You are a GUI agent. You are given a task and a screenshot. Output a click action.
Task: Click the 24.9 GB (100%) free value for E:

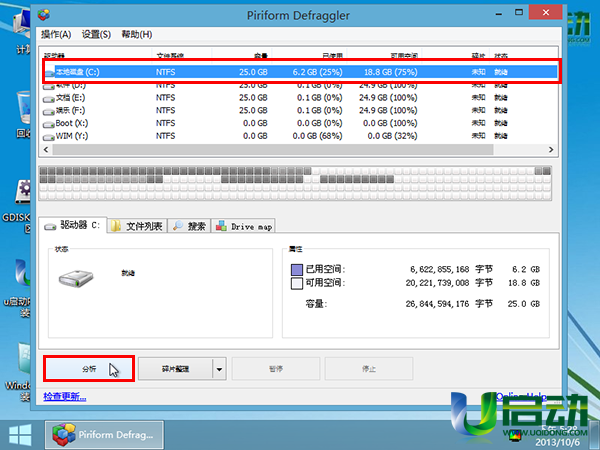point(388,98)
